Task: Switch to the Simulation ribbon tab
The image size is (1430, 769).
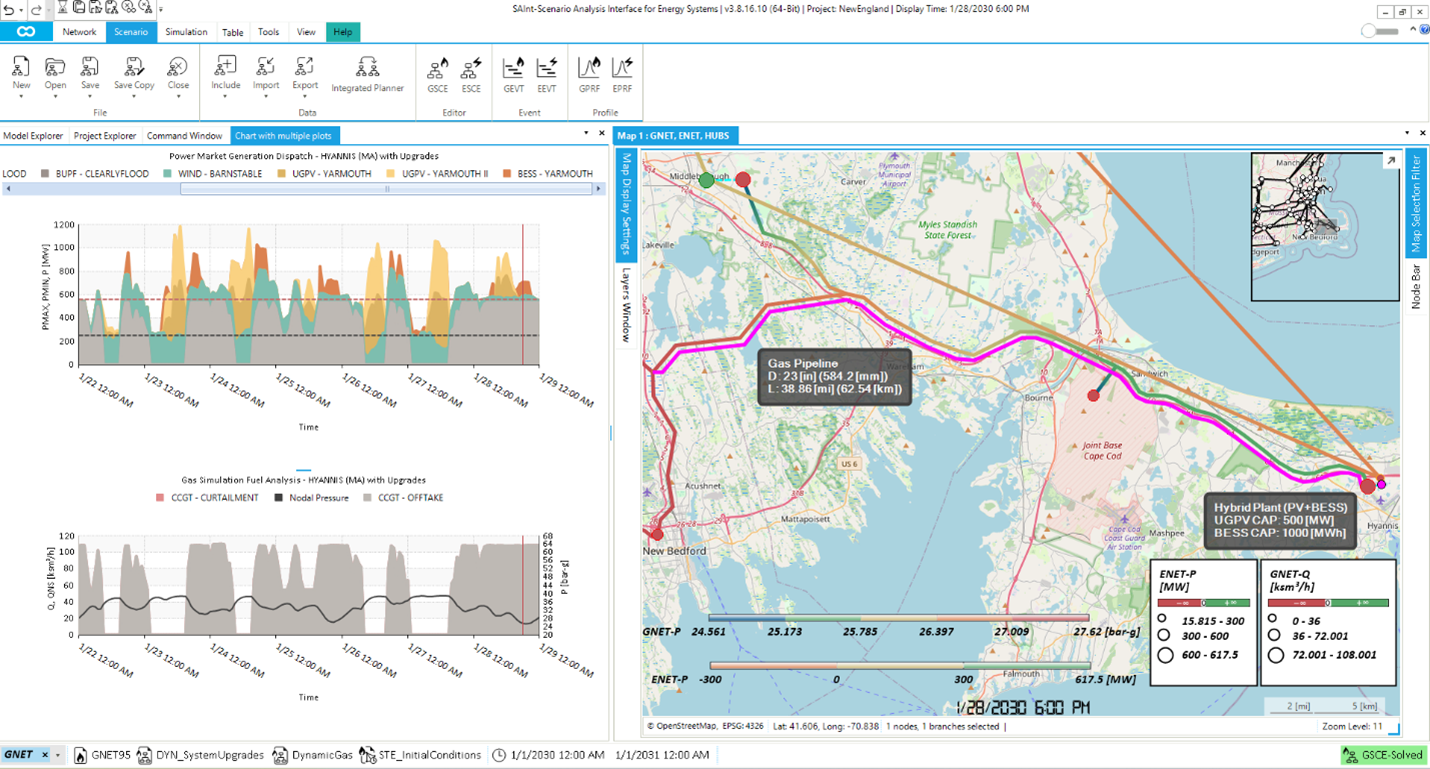Action: pyautogui.click(x=186, y=32)
